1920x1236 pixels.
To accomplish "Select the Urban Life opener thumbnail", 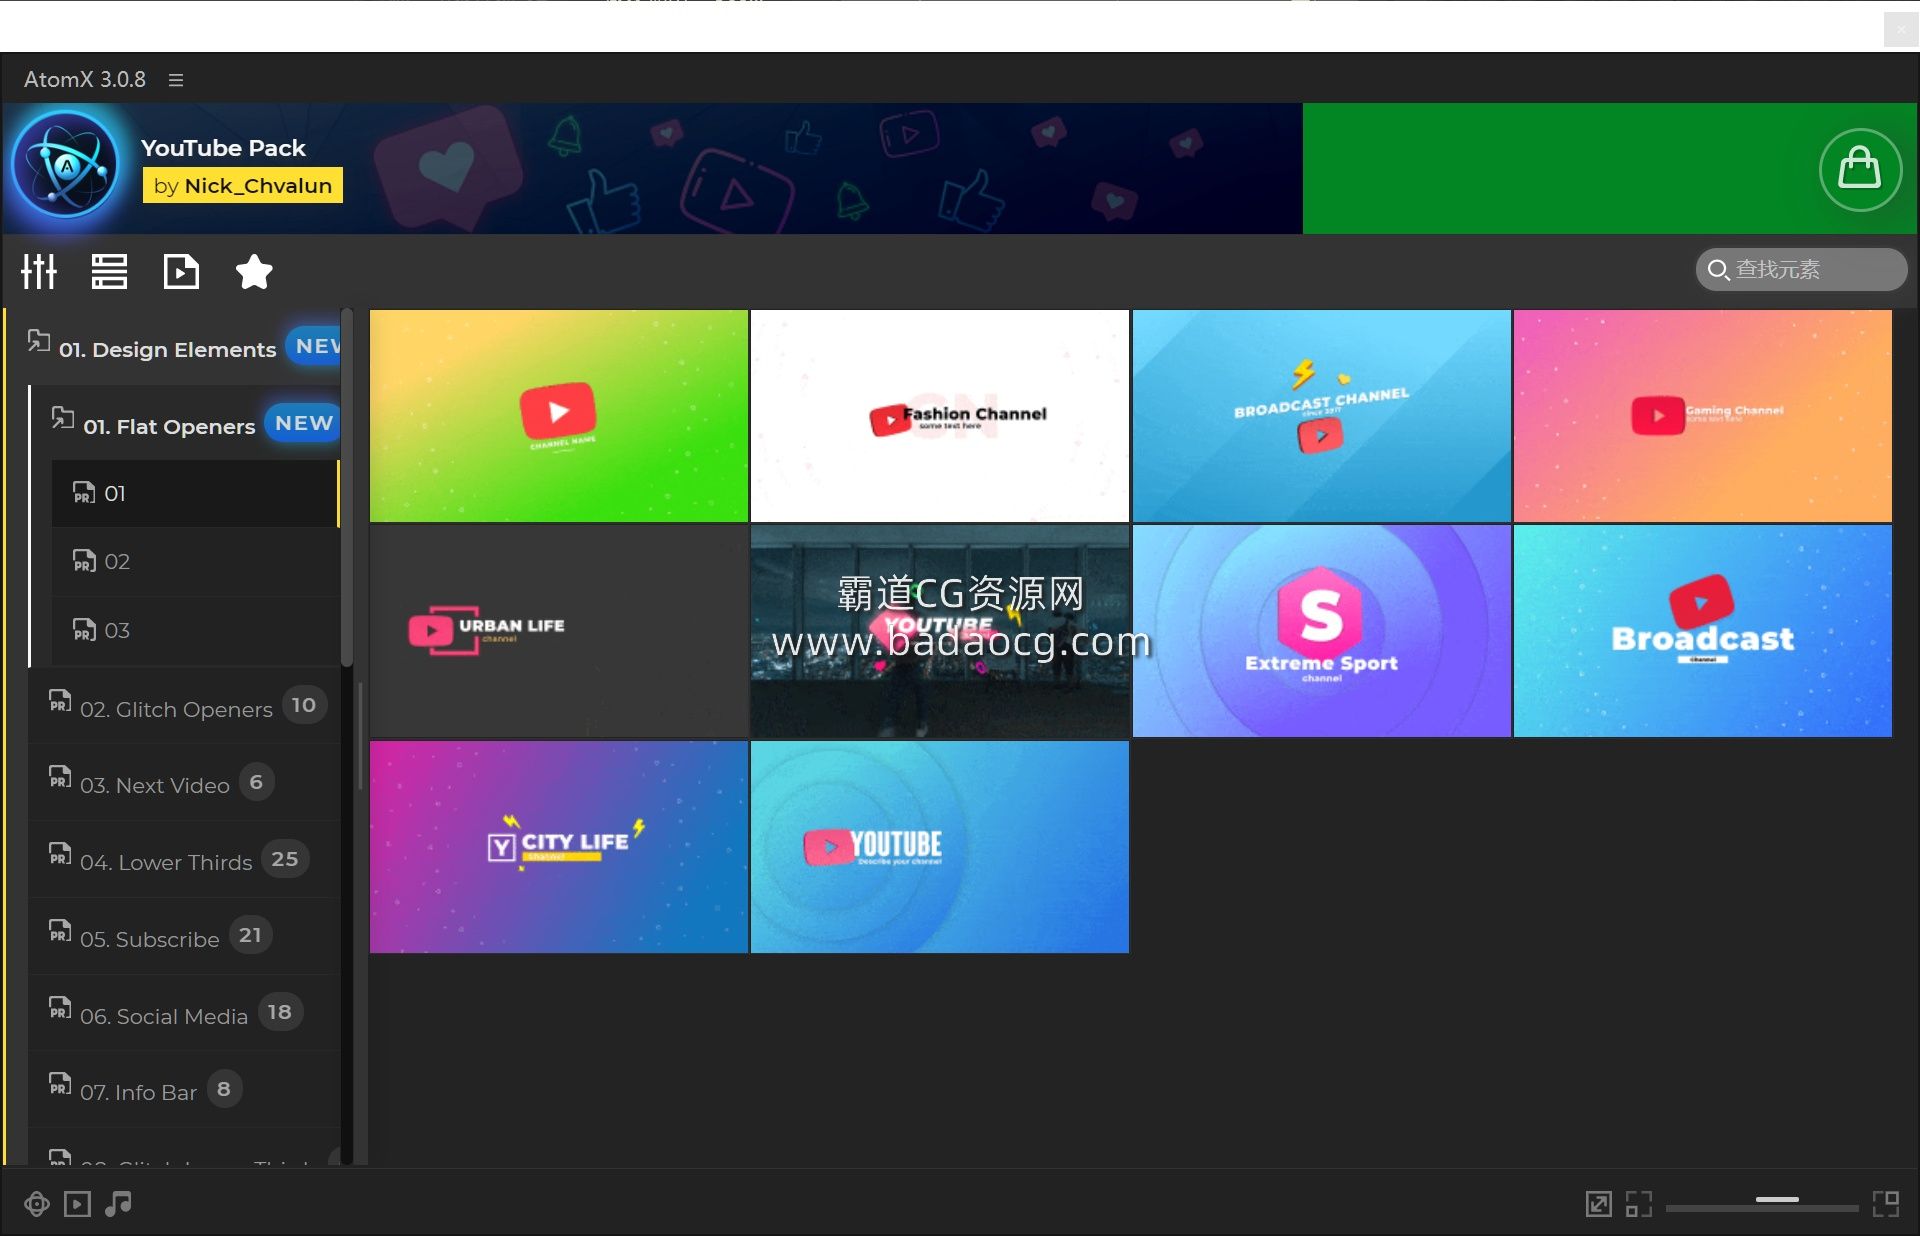I will (559, 631).
